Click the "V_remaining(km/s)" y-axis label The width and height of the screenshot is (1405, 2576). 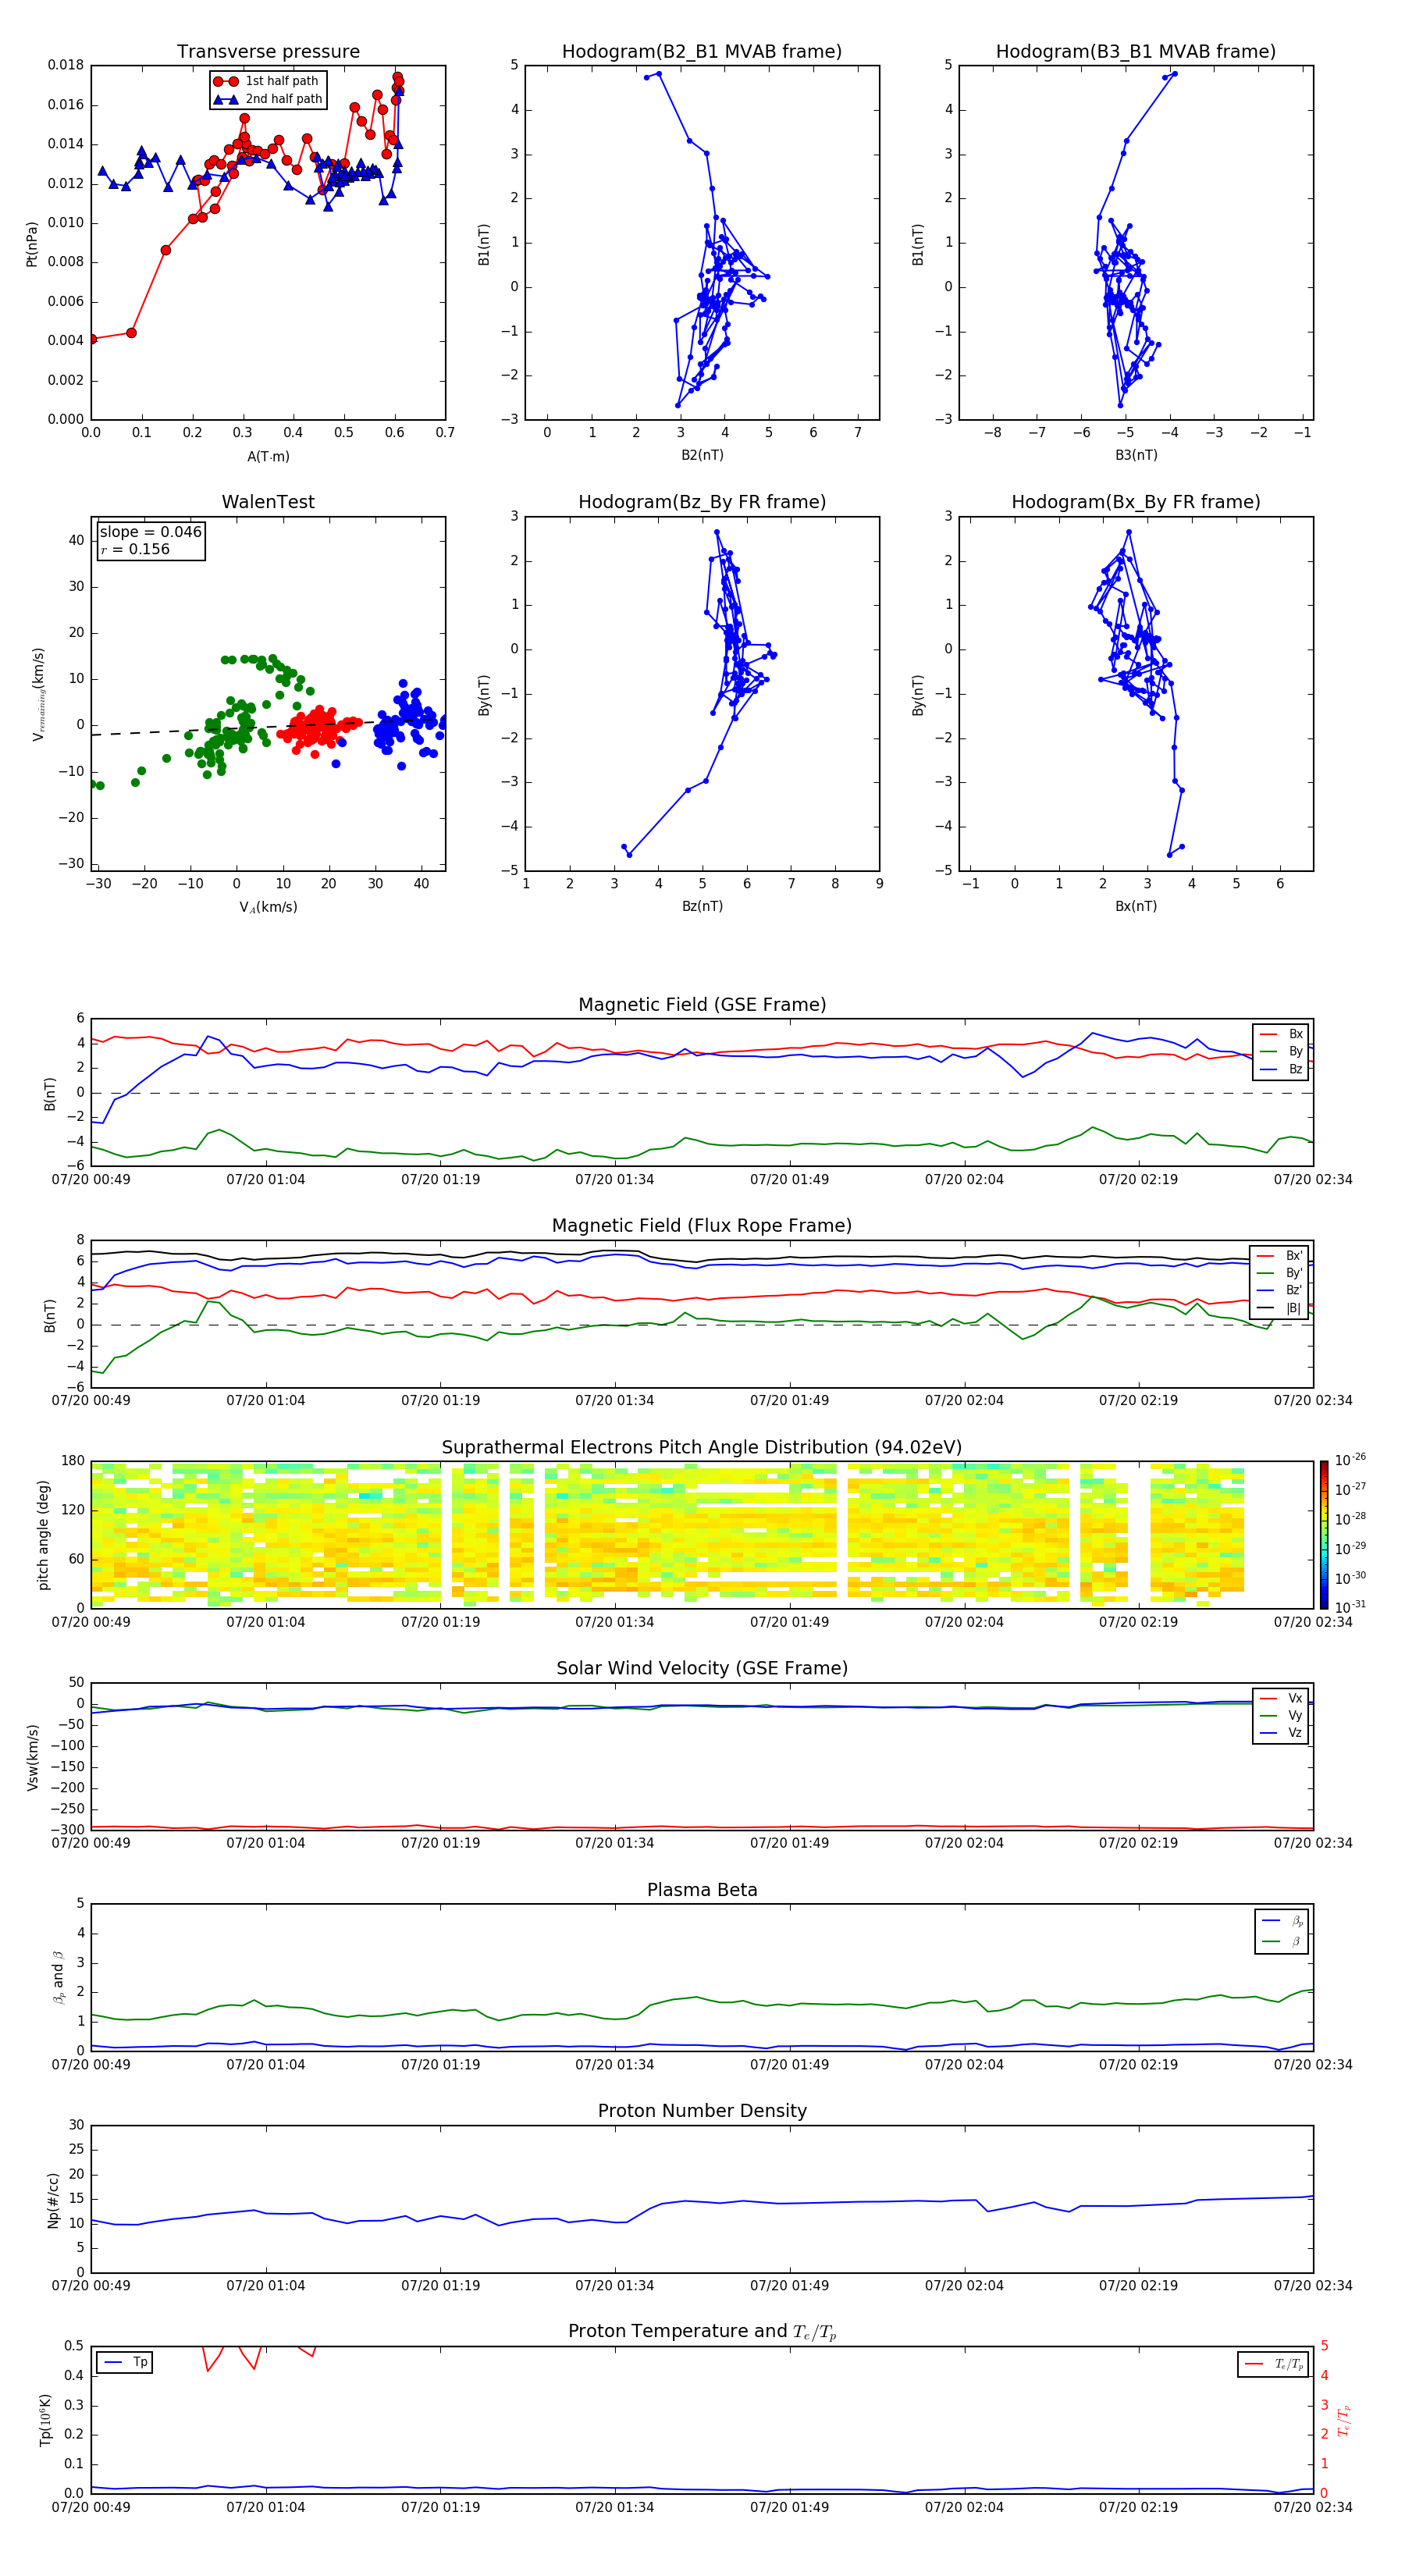(38, 694)
